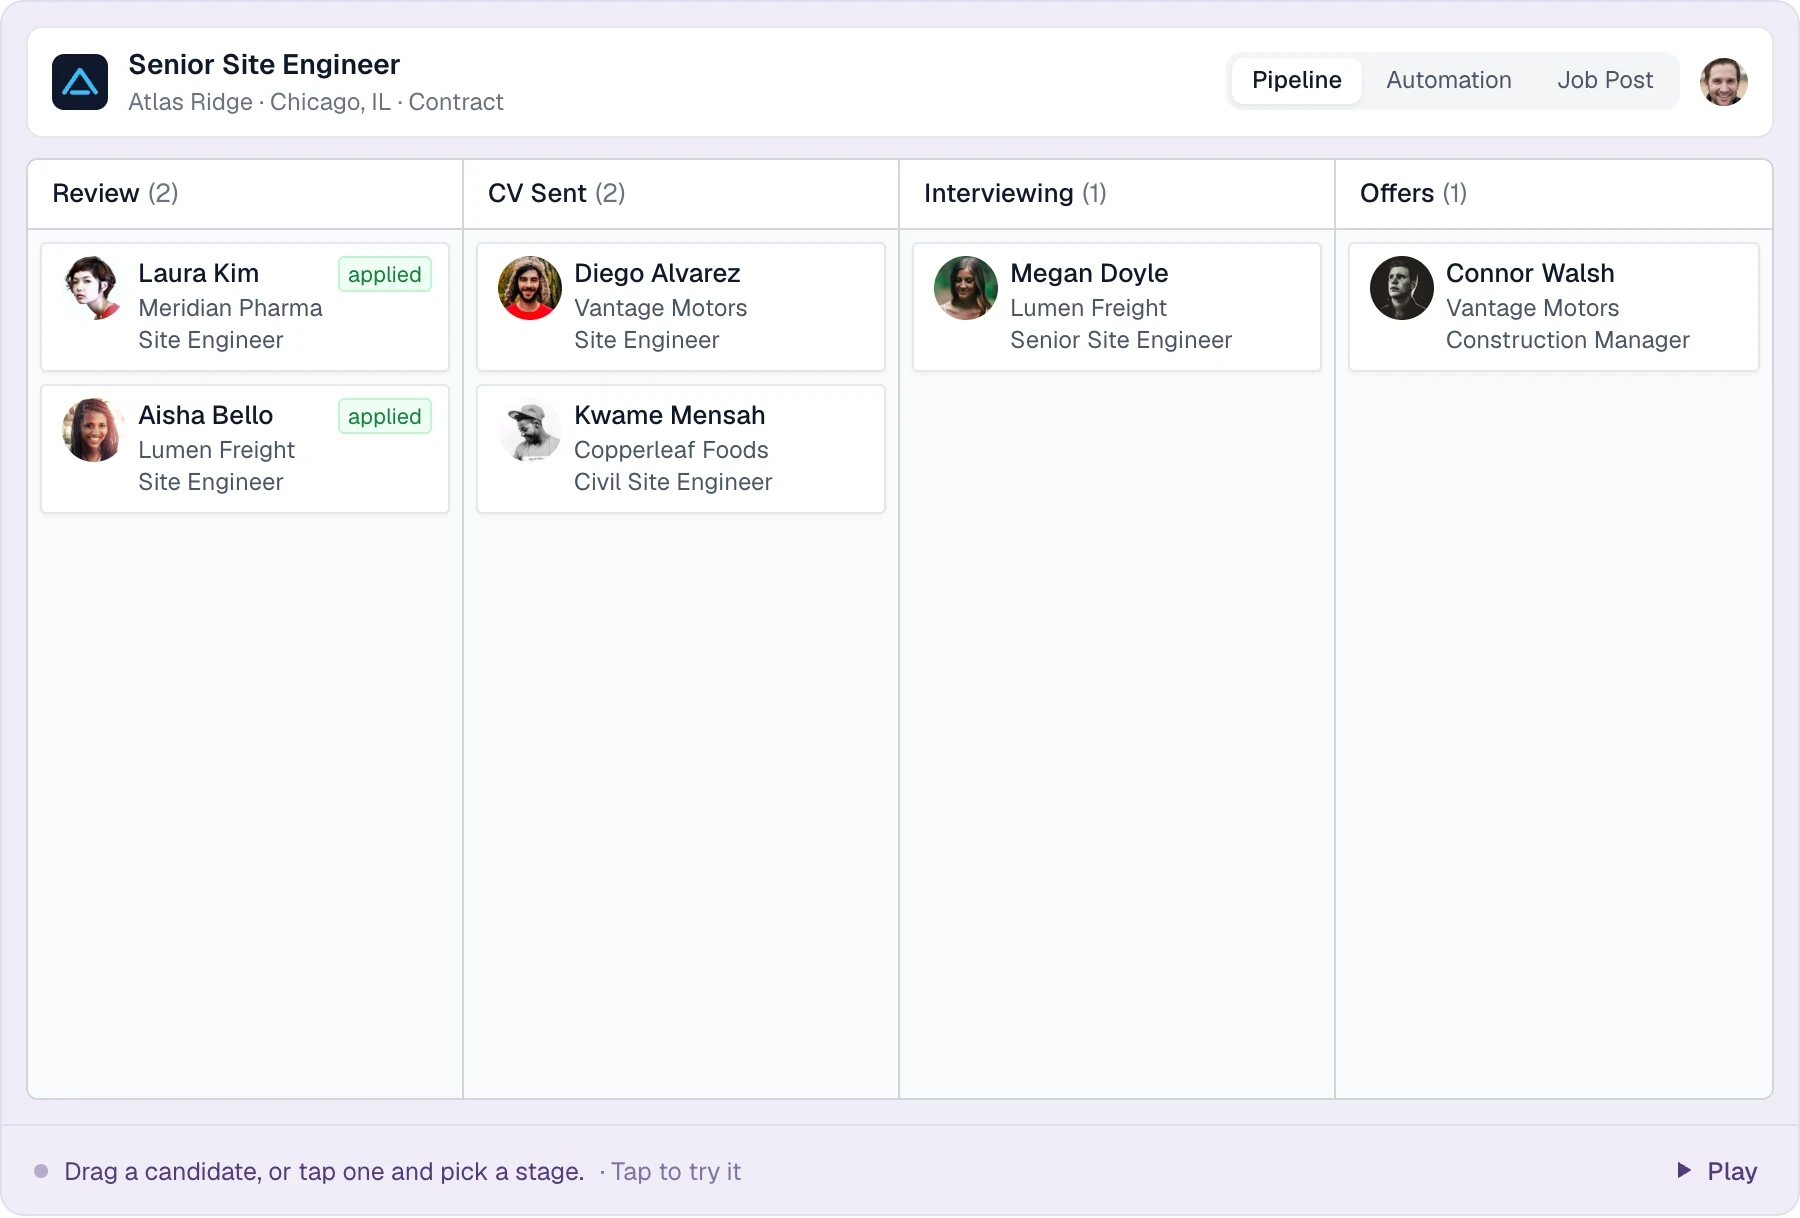Click the applied badge on Aisha Bello

pos(385,416)
